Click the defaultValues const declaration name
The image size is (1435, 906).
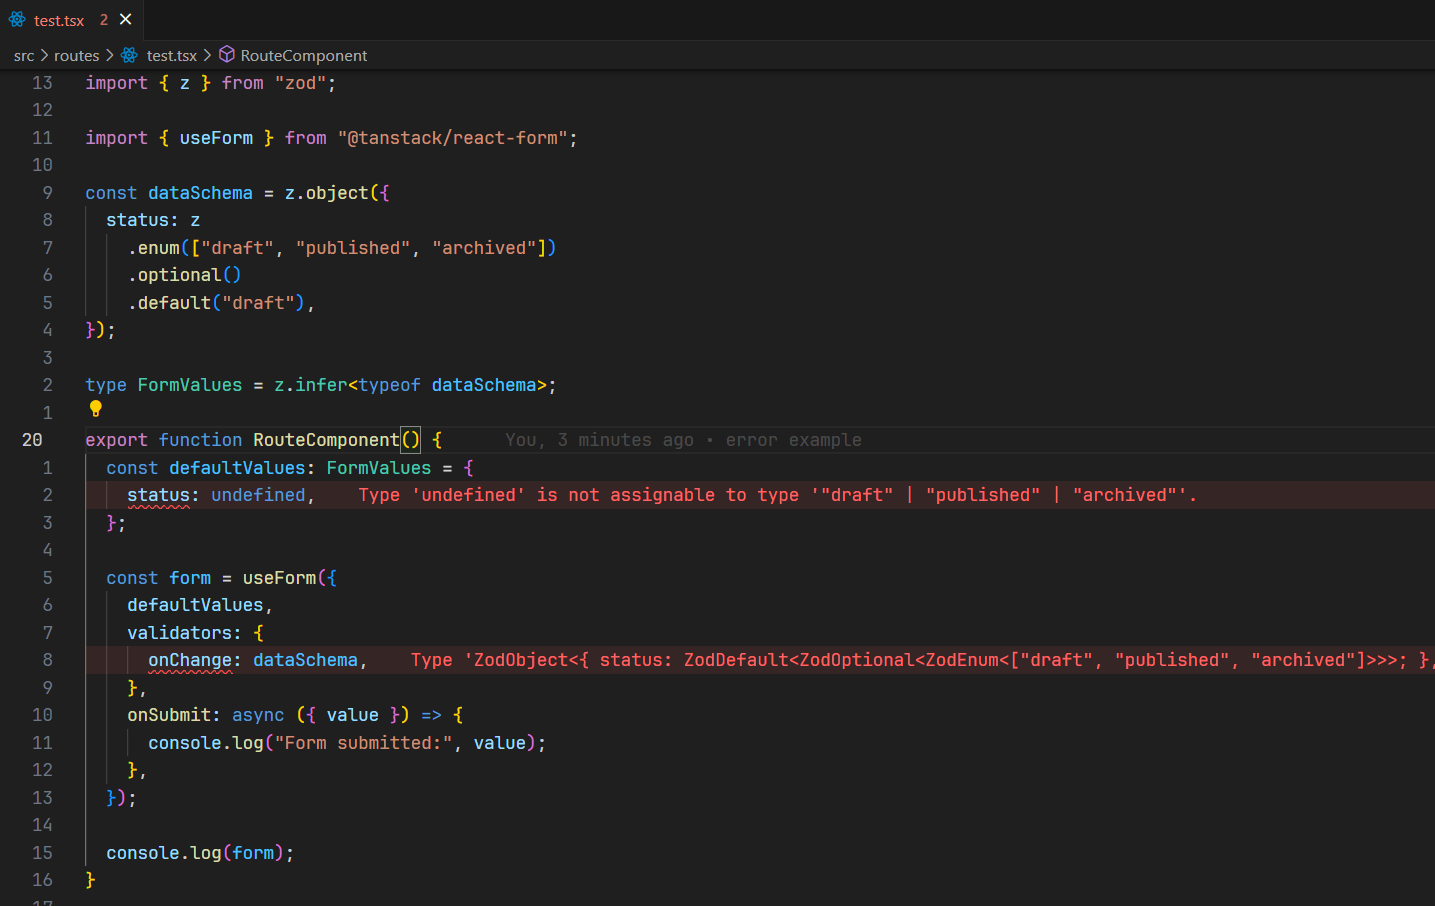237,468
